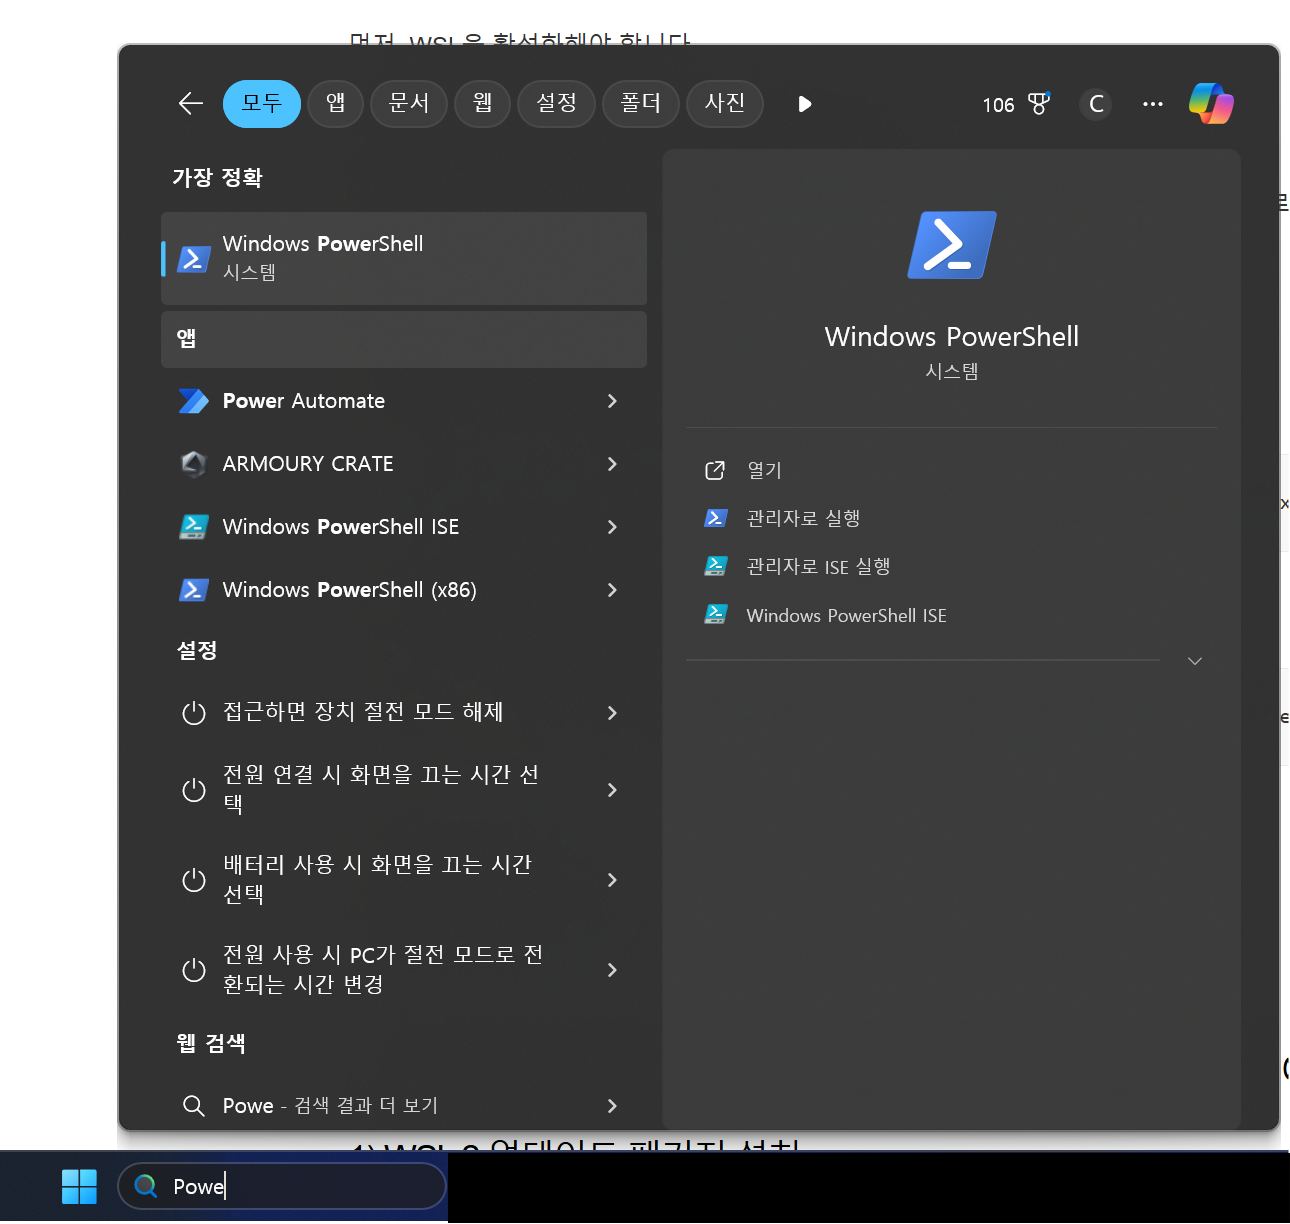
Task: Open ARMOURY CRATE app result
Action: pos(404,464)
